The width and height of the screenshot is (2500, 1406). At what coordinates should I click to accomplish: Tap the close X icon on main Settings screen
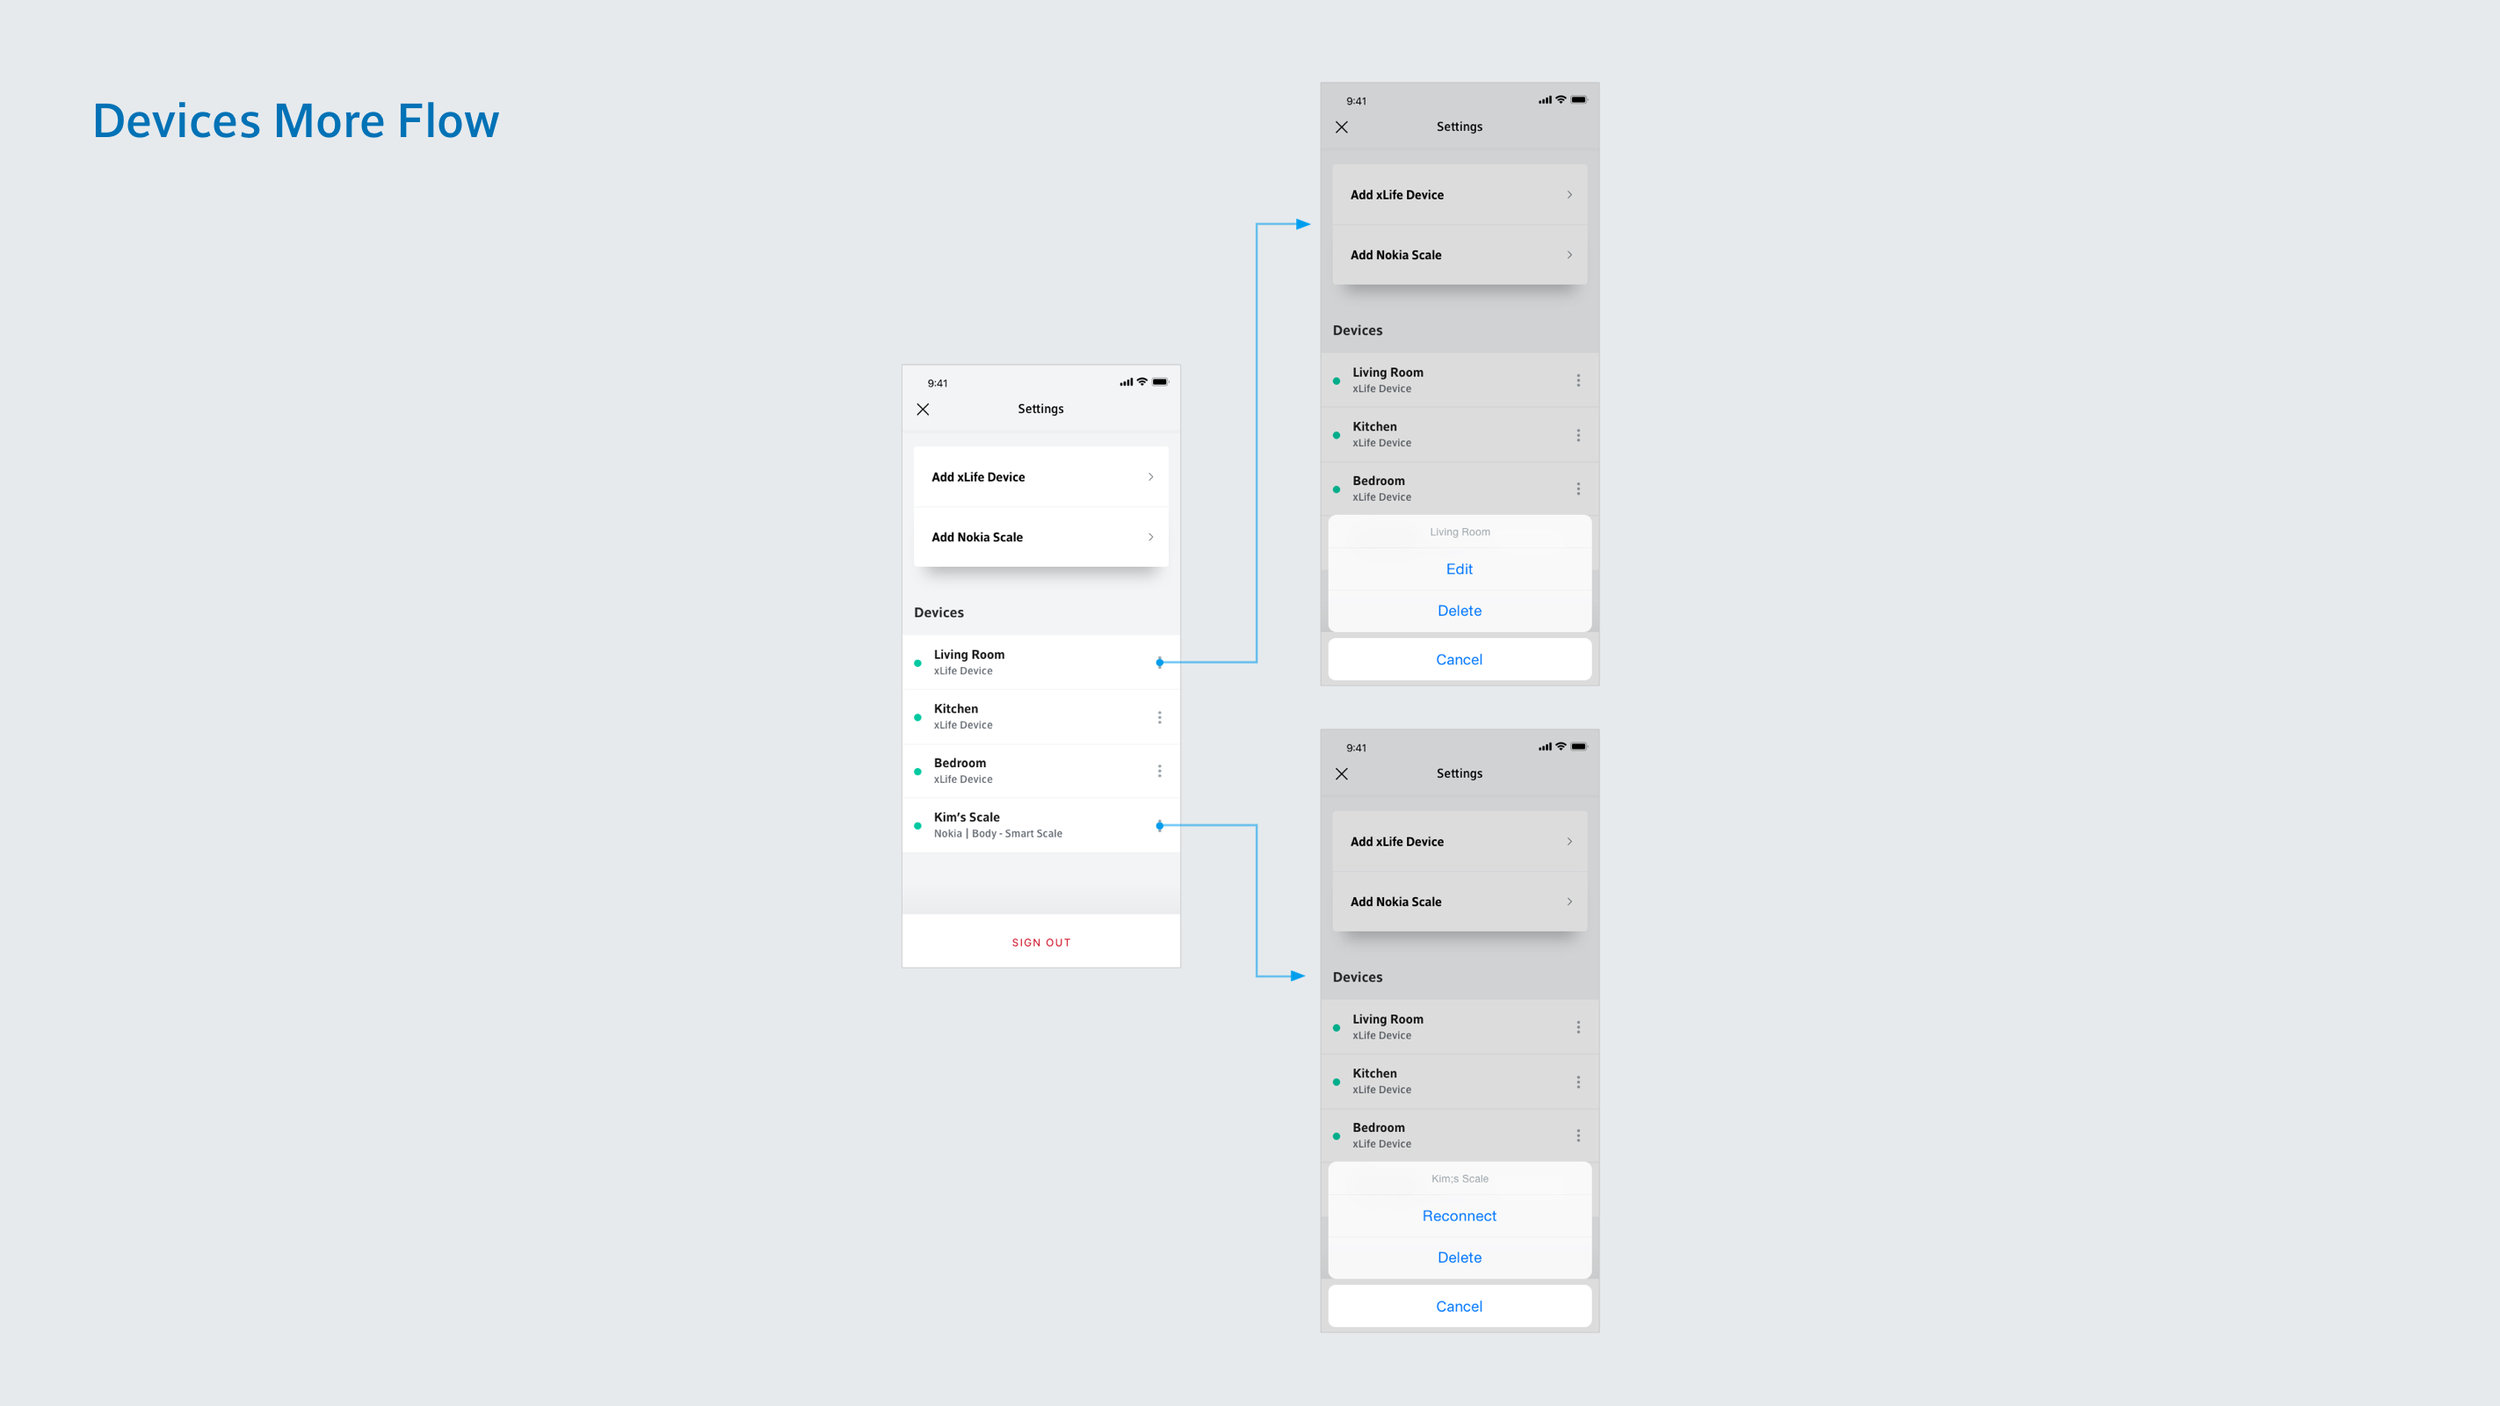tap(922, 409)
